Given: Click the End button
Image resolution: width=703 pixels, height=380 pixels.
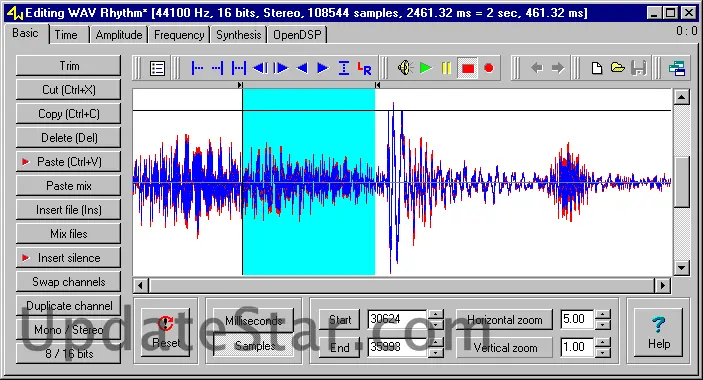Looking at the screenshot, I should 339,347.
